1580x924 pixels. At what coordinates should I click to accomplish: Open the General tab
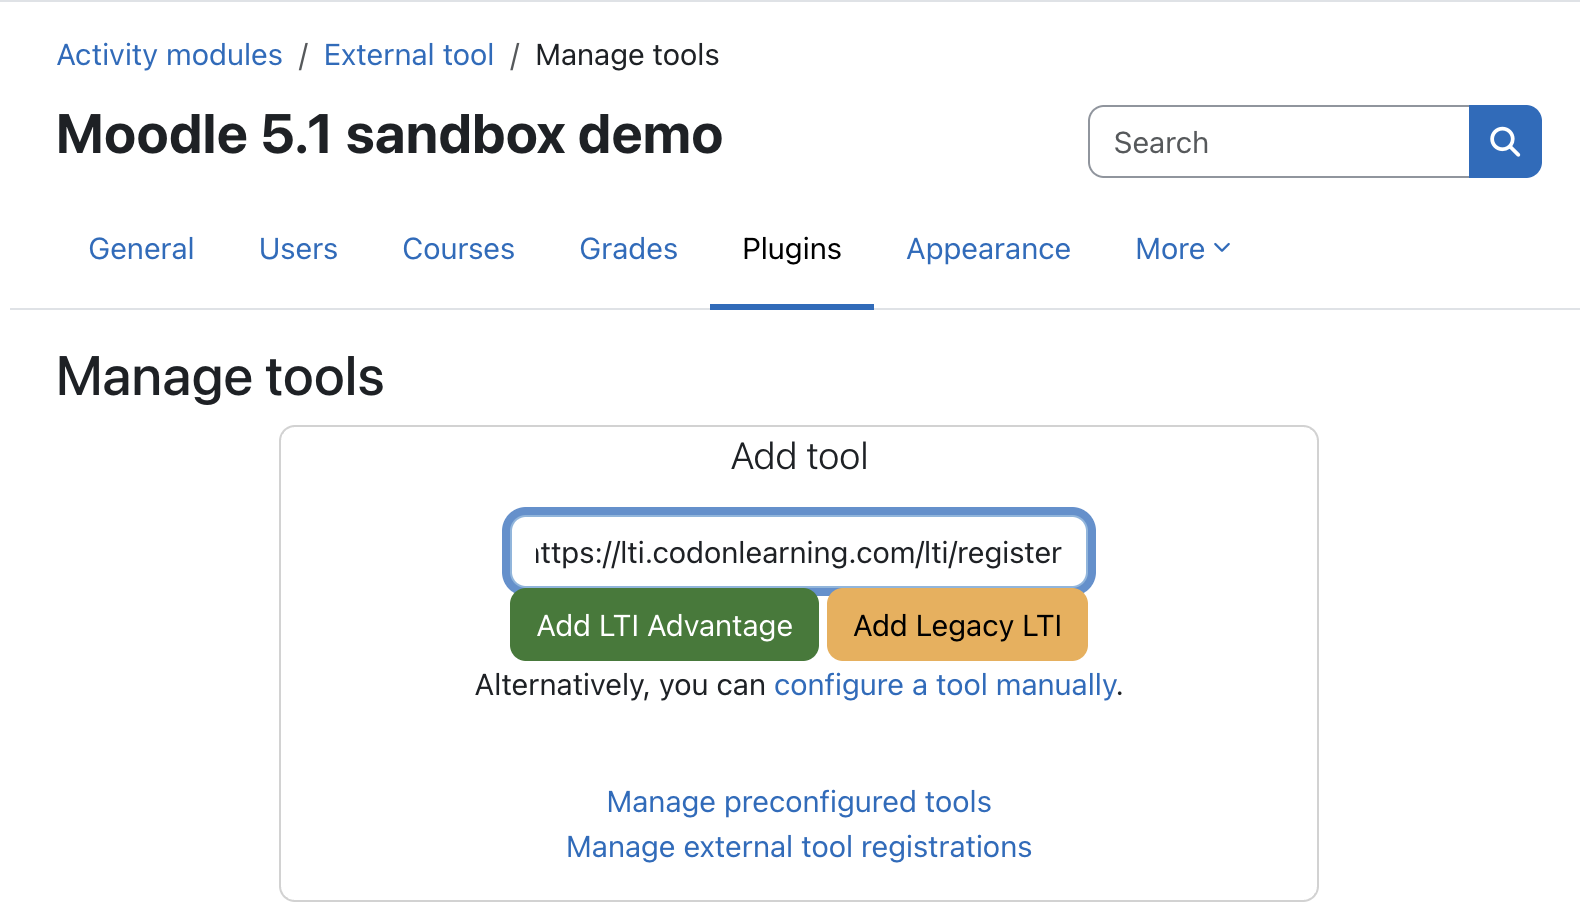141,249
